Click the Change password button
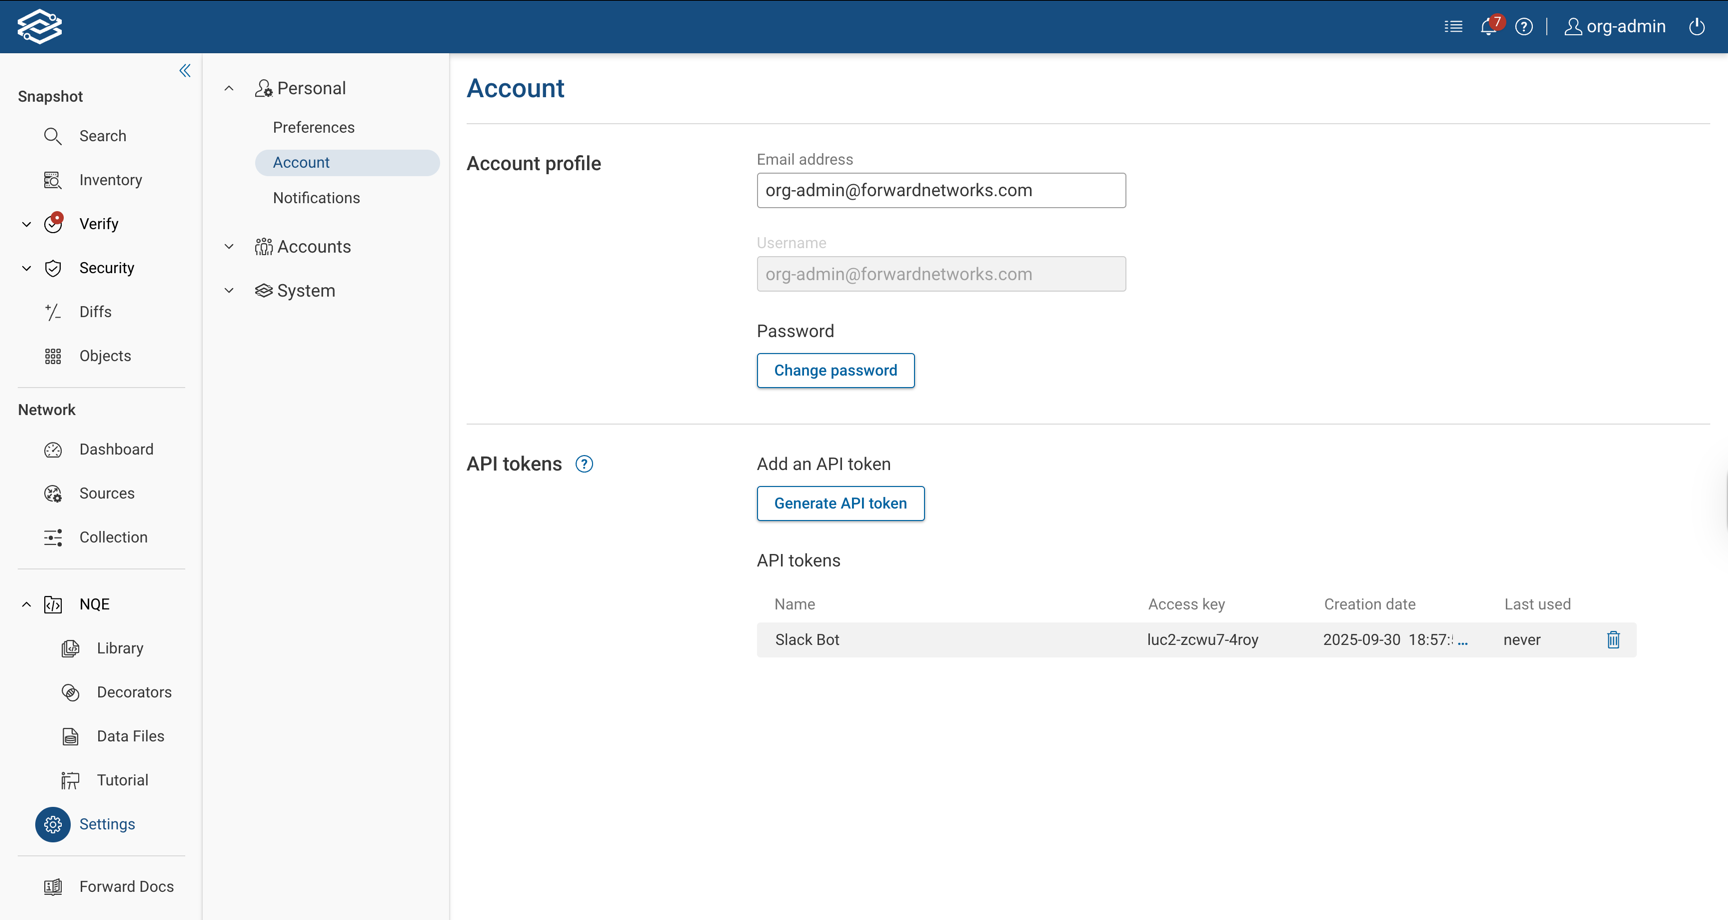Viewport: 1728px width, 920px height. (835, 370)
